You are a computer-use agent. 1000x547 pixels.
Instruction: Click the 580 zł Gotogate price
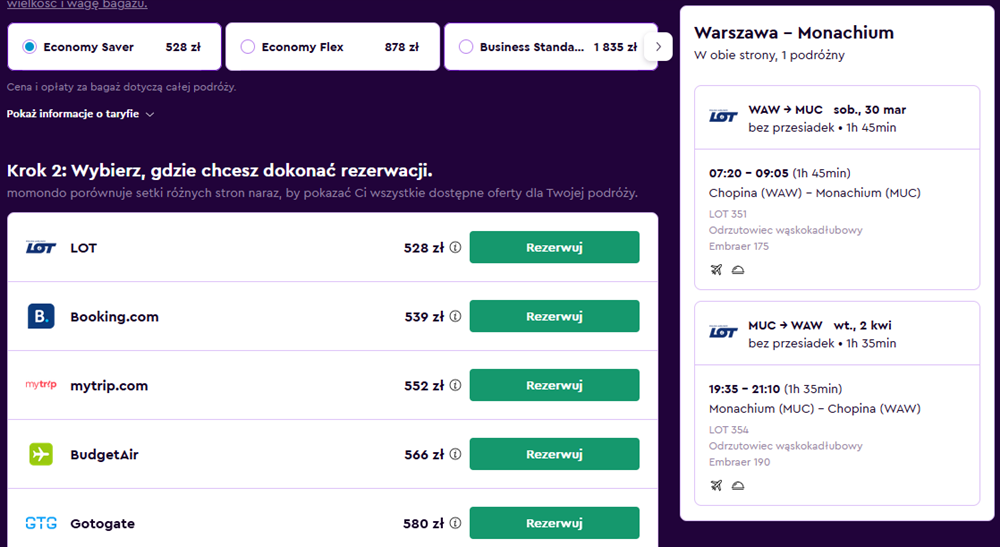423,523
